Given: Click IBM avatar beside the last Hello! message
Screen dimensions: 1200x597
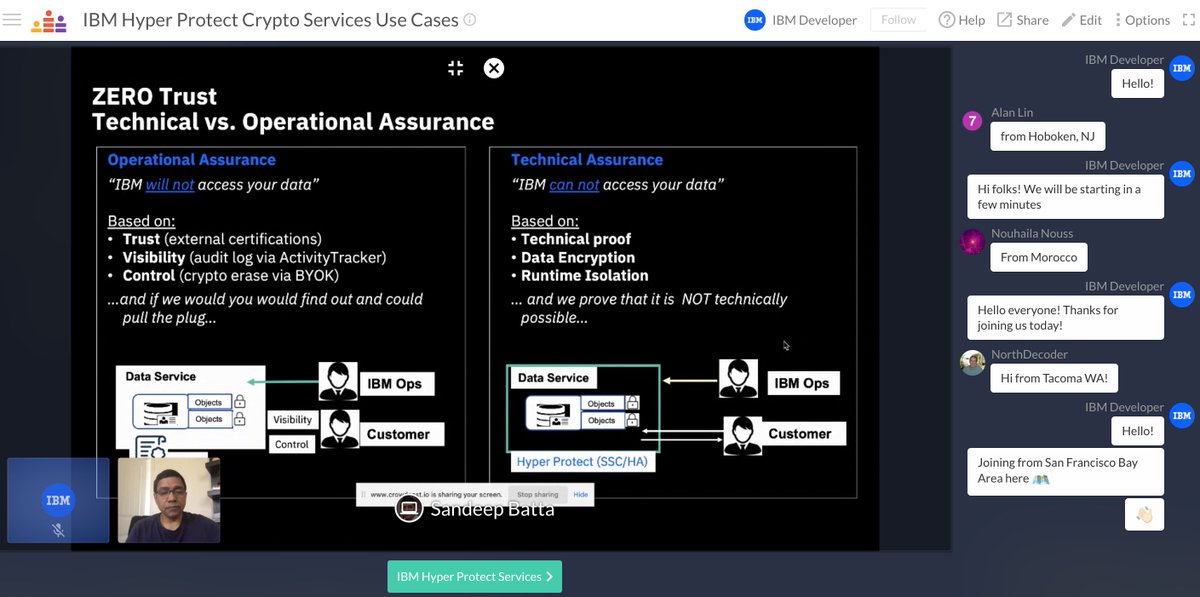Looking at the screenshot, I should (1182, 416).
